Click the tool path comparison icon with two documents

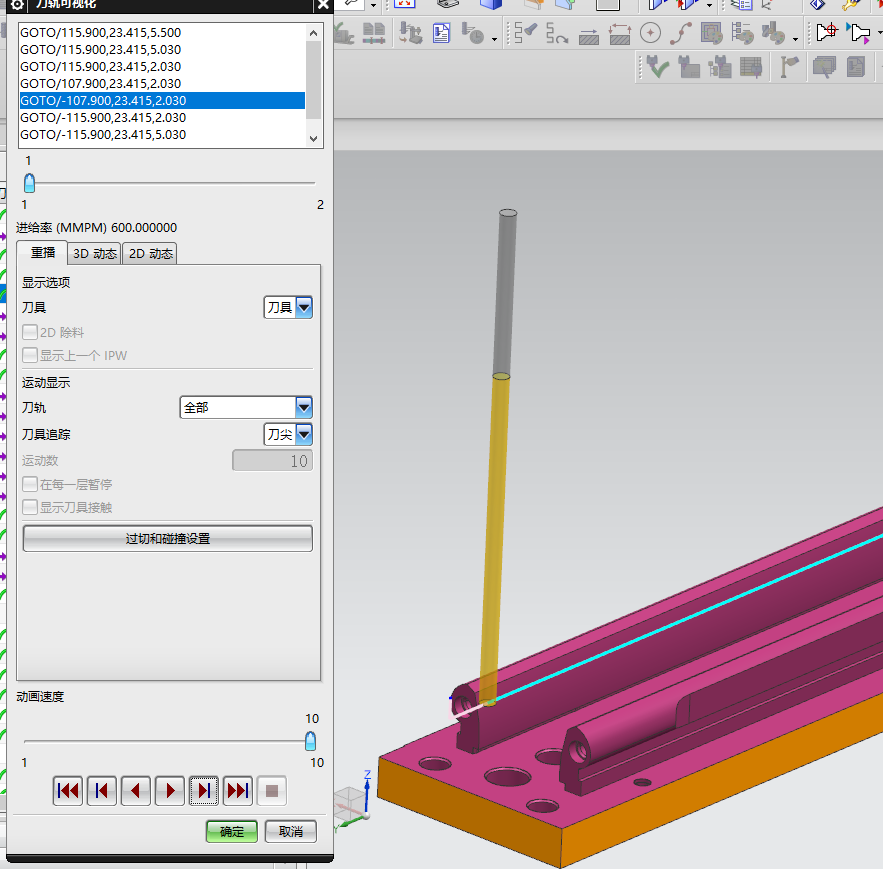(x=373, y=33)
